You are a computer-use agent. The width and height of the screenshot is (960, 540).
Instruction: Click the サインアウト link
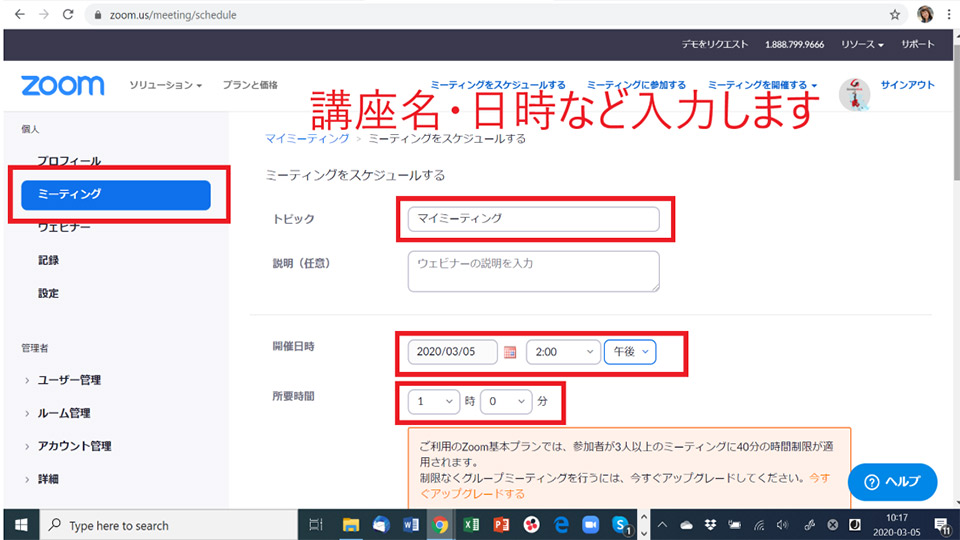click(x=907, y=84)
